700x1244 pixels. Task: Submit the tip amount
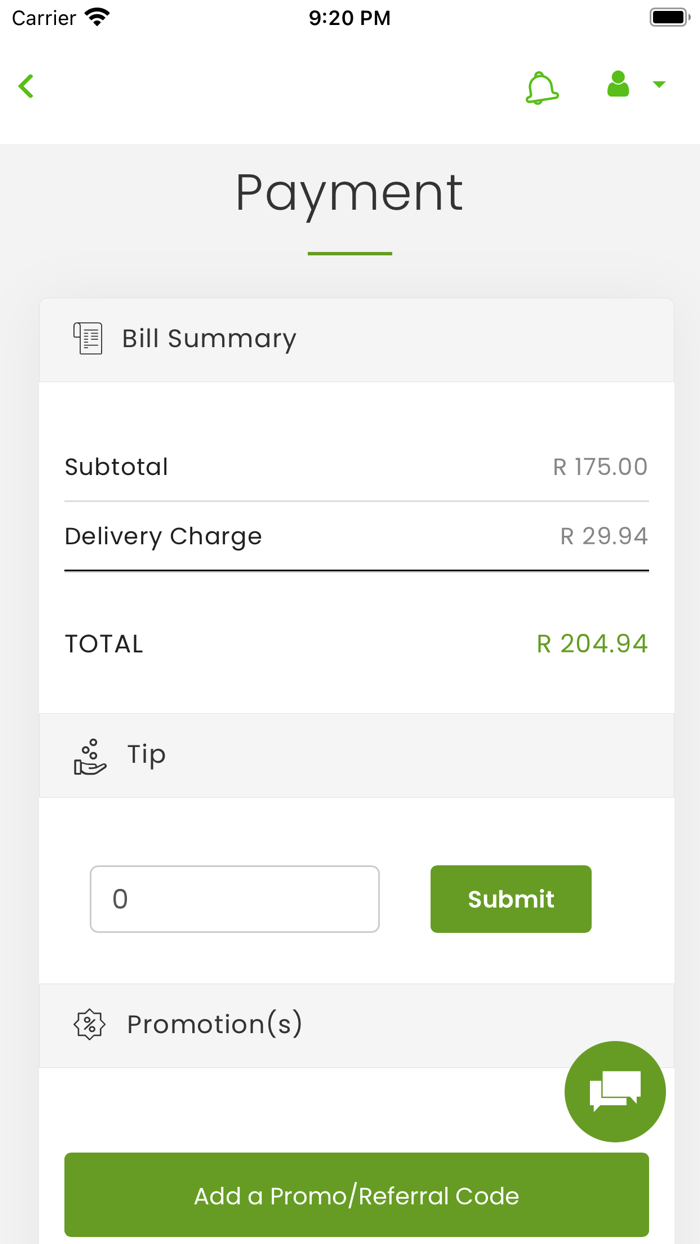point(510,899)
